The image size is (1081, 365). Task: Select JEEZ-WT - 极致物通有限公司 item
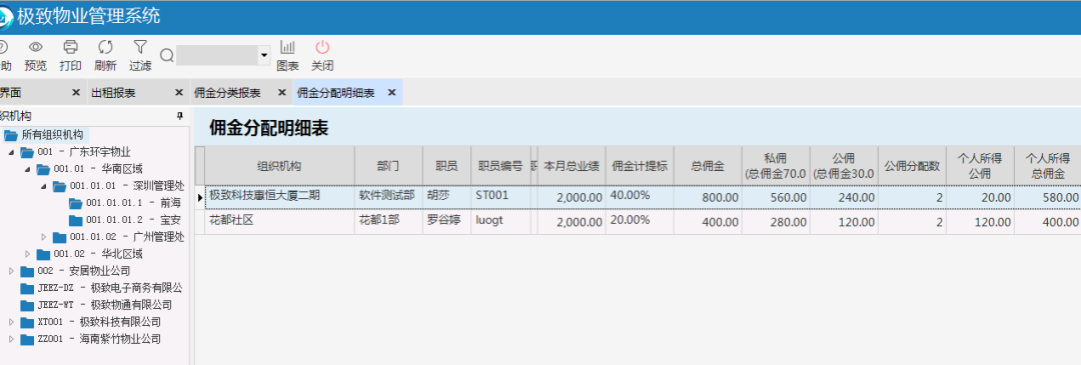tap(105, 305)
